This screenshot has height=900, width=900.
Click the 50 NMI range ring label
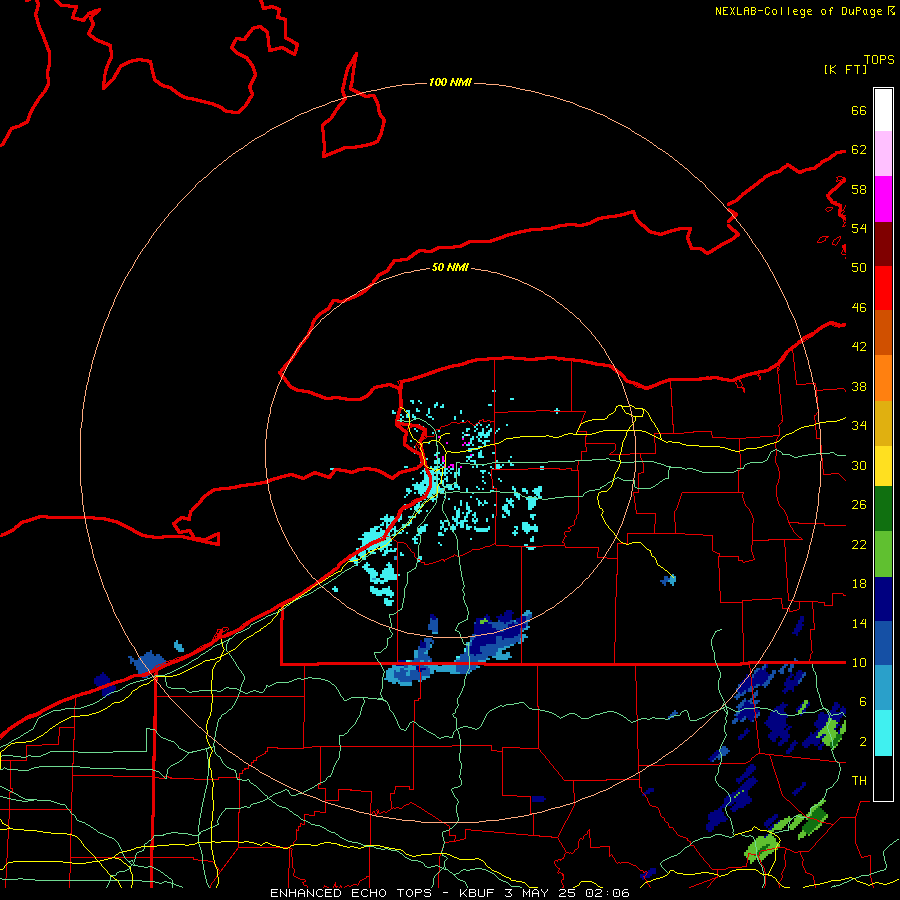click(x=450, y=267)
